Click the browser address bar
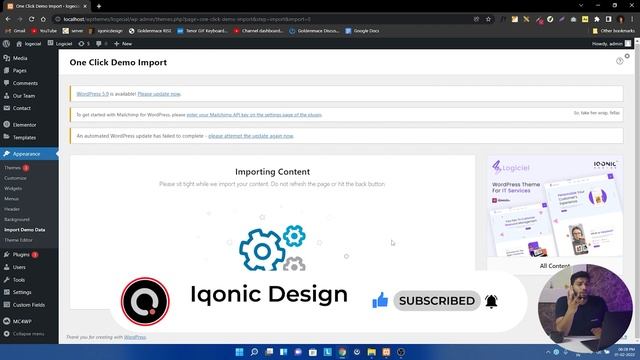The image size is (640, 360). (x=261, y=19)
